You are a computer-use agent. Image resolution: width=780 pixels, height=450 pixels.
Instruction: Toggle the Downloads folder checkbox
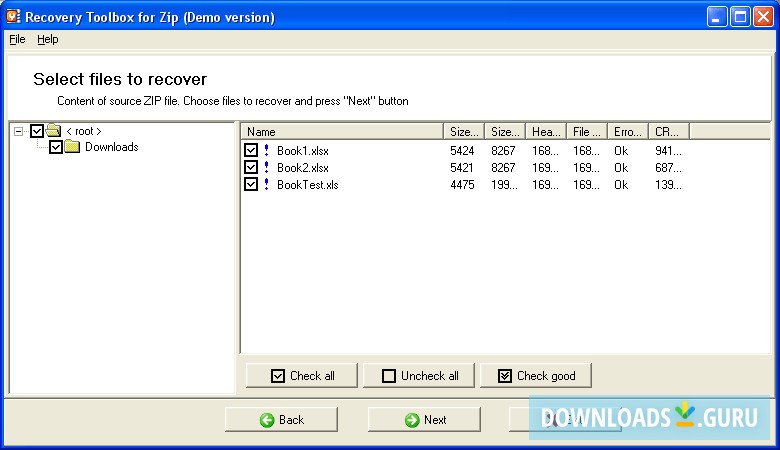56,147
